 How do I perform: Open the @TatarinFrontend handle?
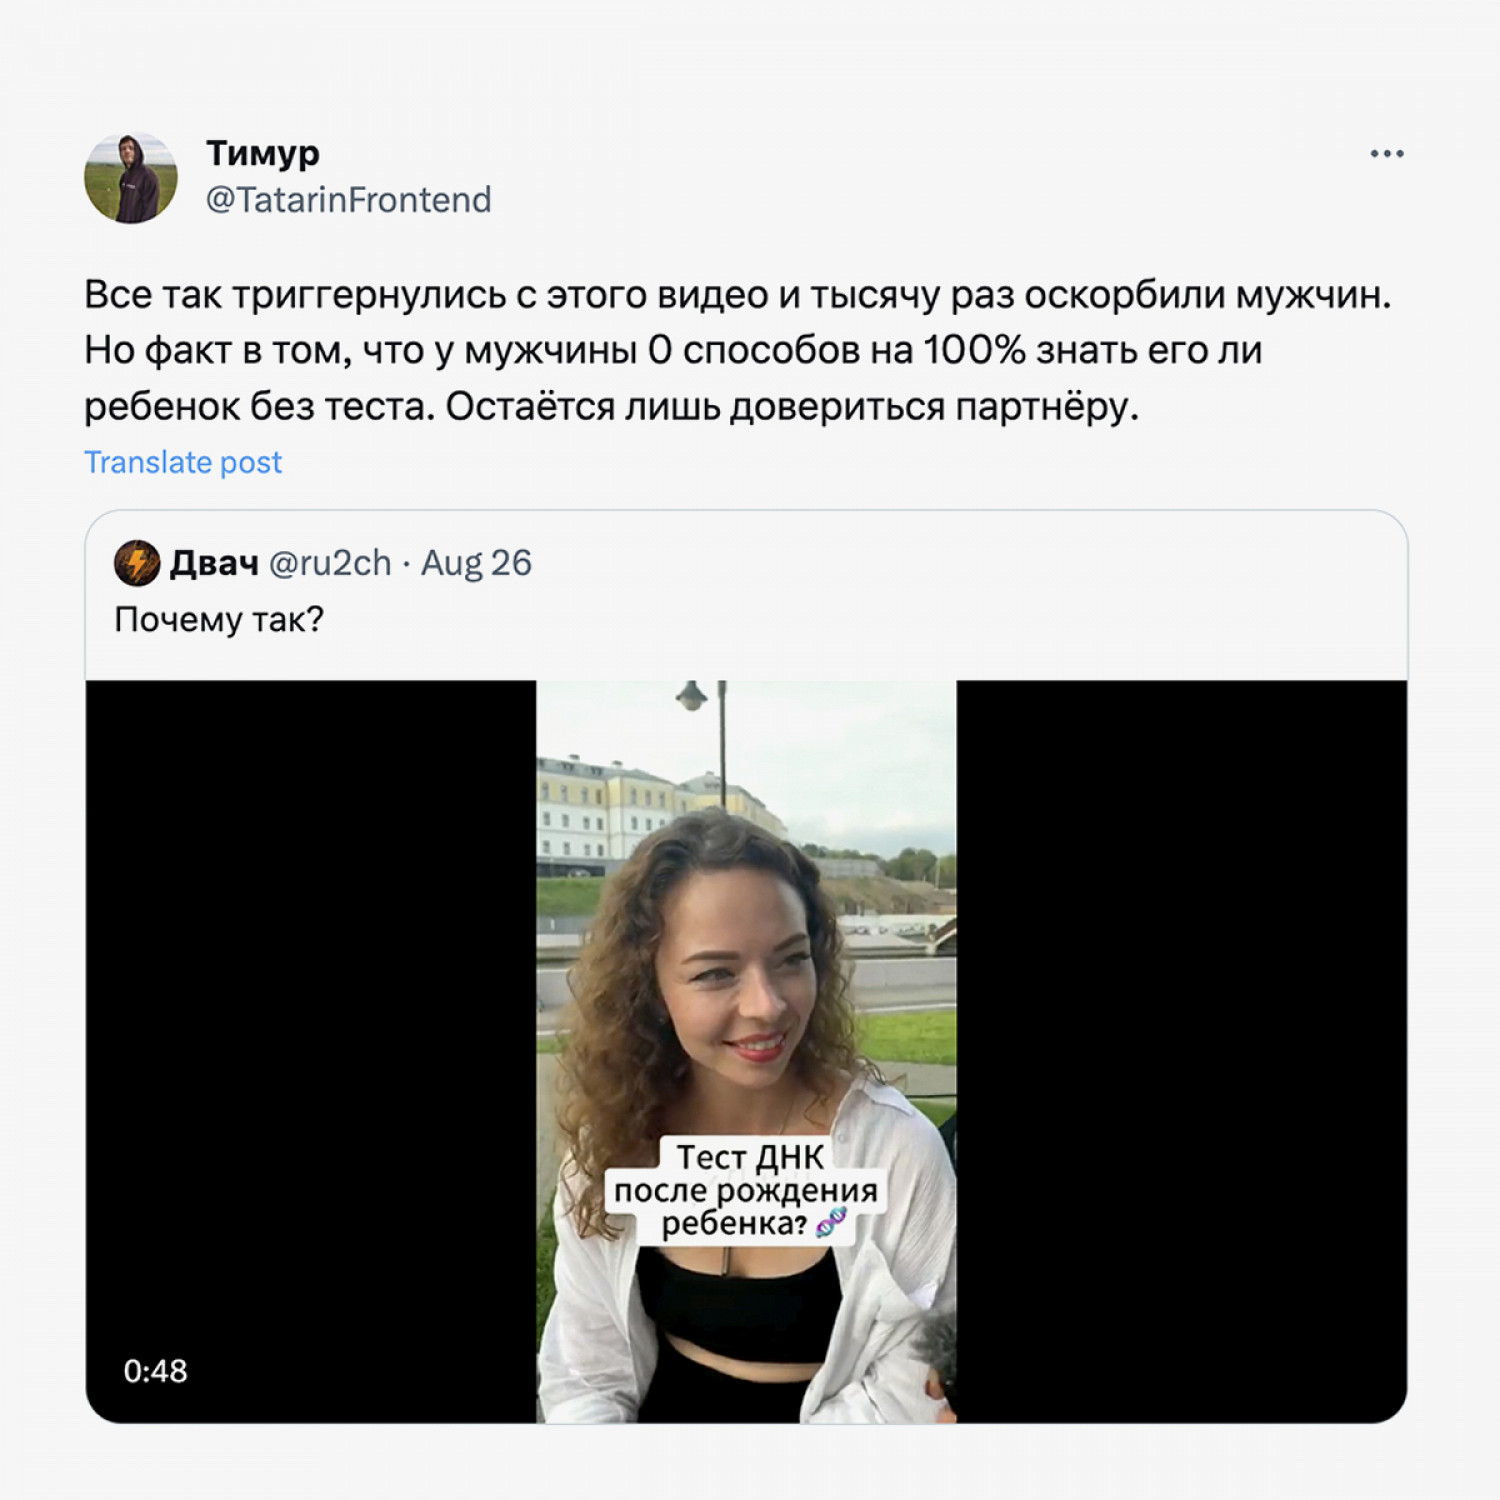(349, 200)
